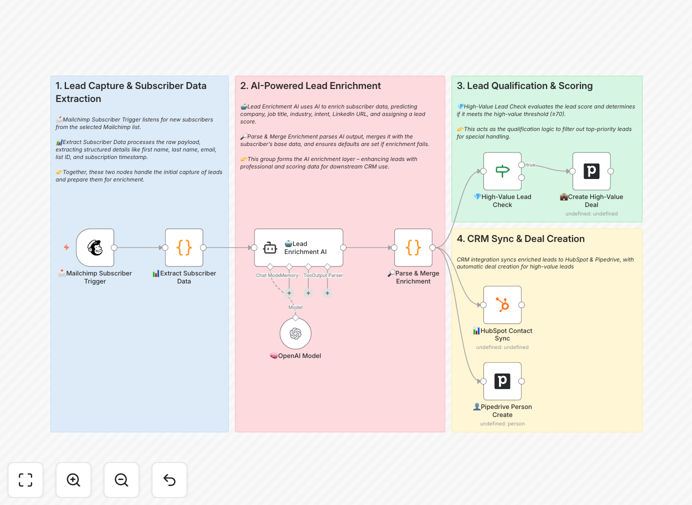Select the Extract Subscriber Data code node
Image resolution: width=692 pixels, height=505 pixels.
[184, 248]
